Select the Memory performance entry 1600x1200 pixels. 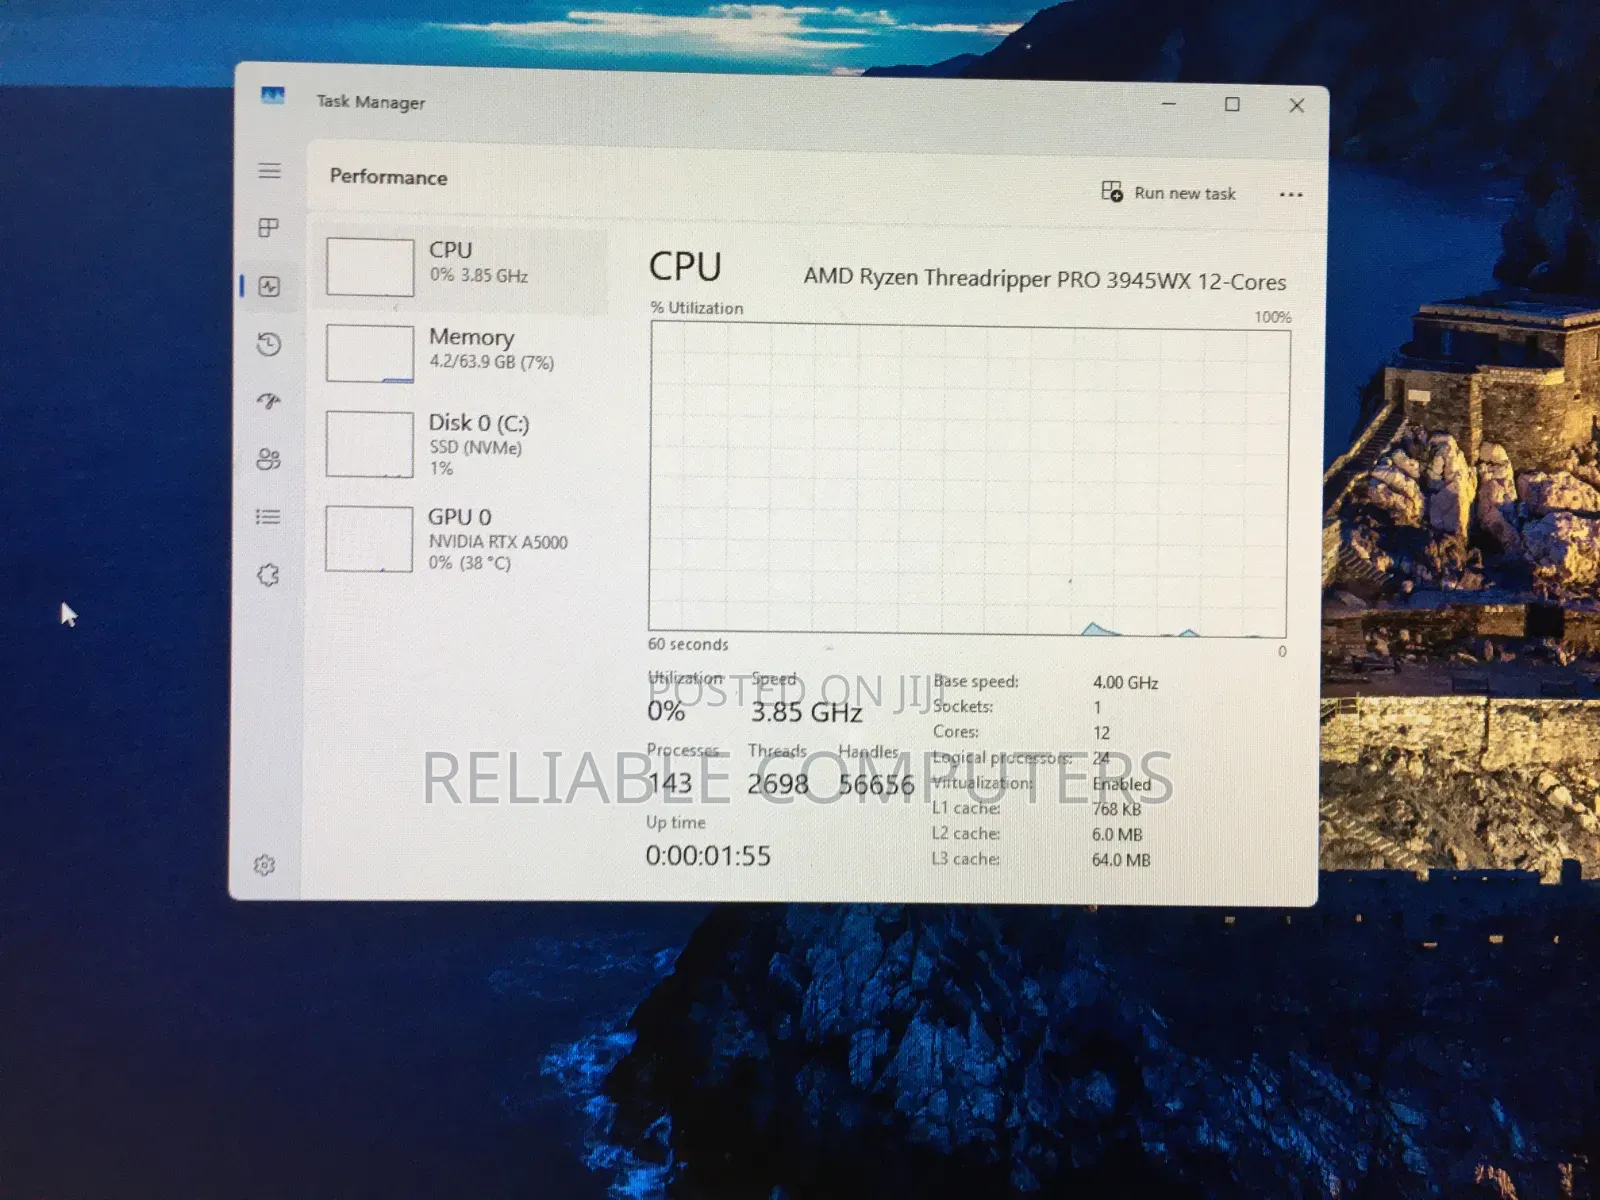[460, 353]
